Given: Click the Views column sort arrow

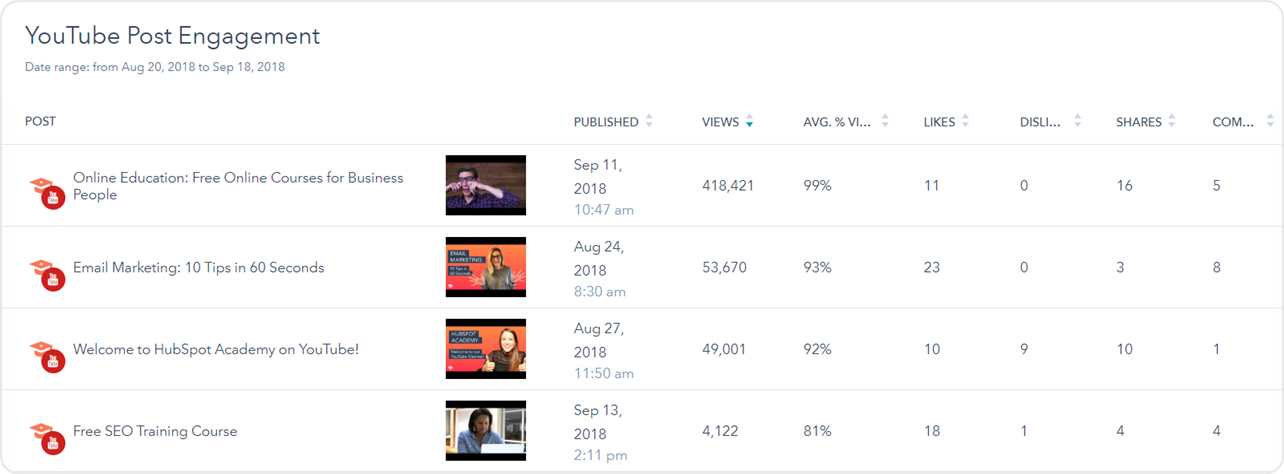Looking at the screenshot, I should [749, 122].
